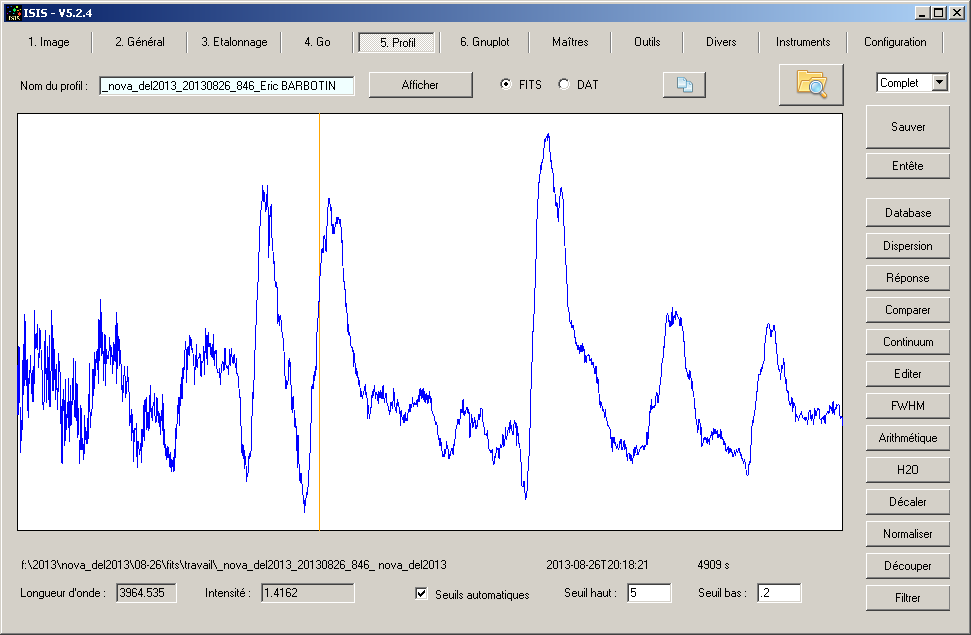
Task: Click the Normaliser button
Action: (x=908, y=534)
